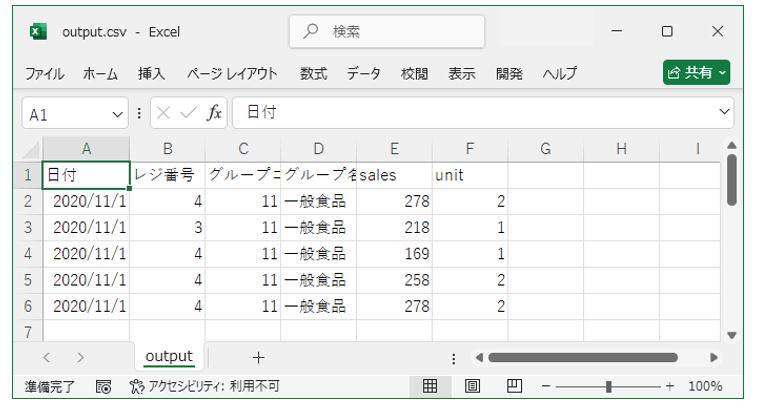Select the unit header cell
This screenshot has width=759, height=411.
click(x=470, y=175)
